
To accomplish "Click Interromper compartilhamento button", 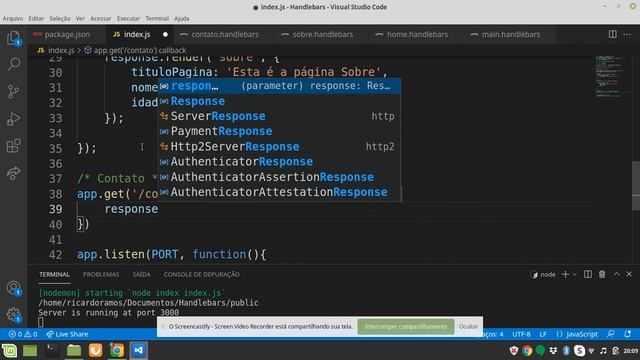I will pos(406,327).
